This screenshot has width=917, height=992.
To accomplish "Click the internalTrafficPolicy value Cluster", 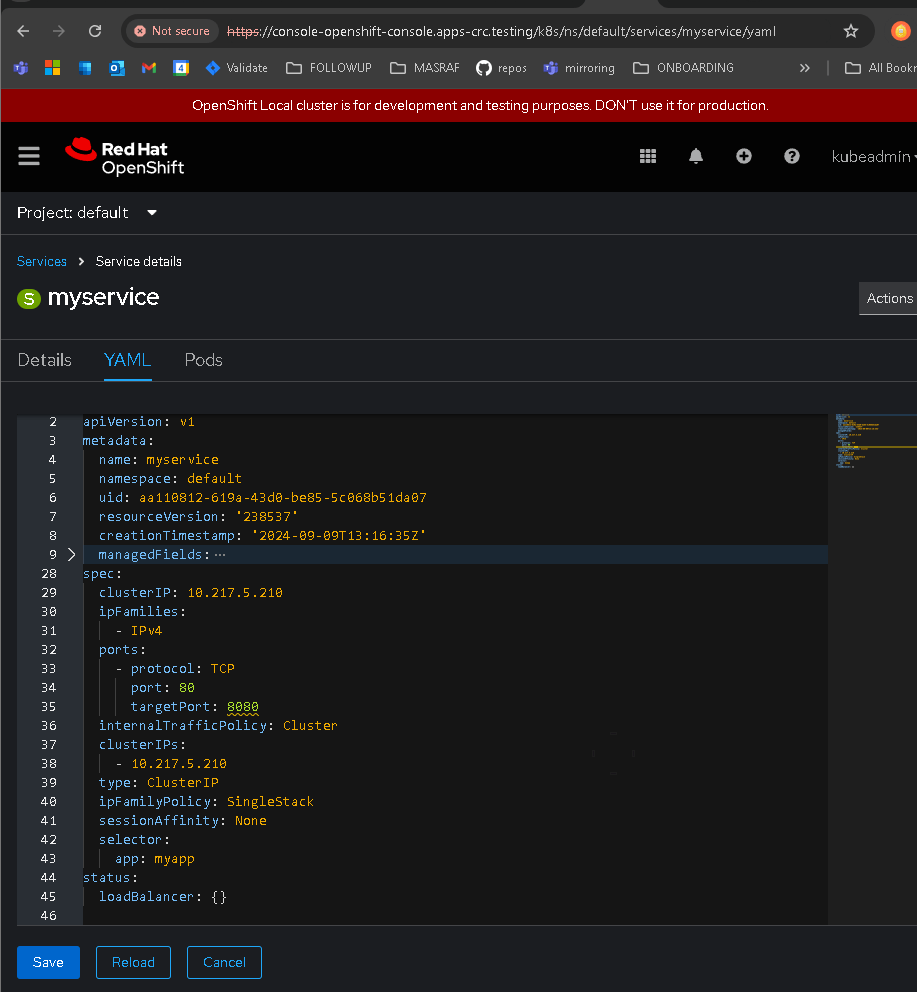I will point(310,726).
